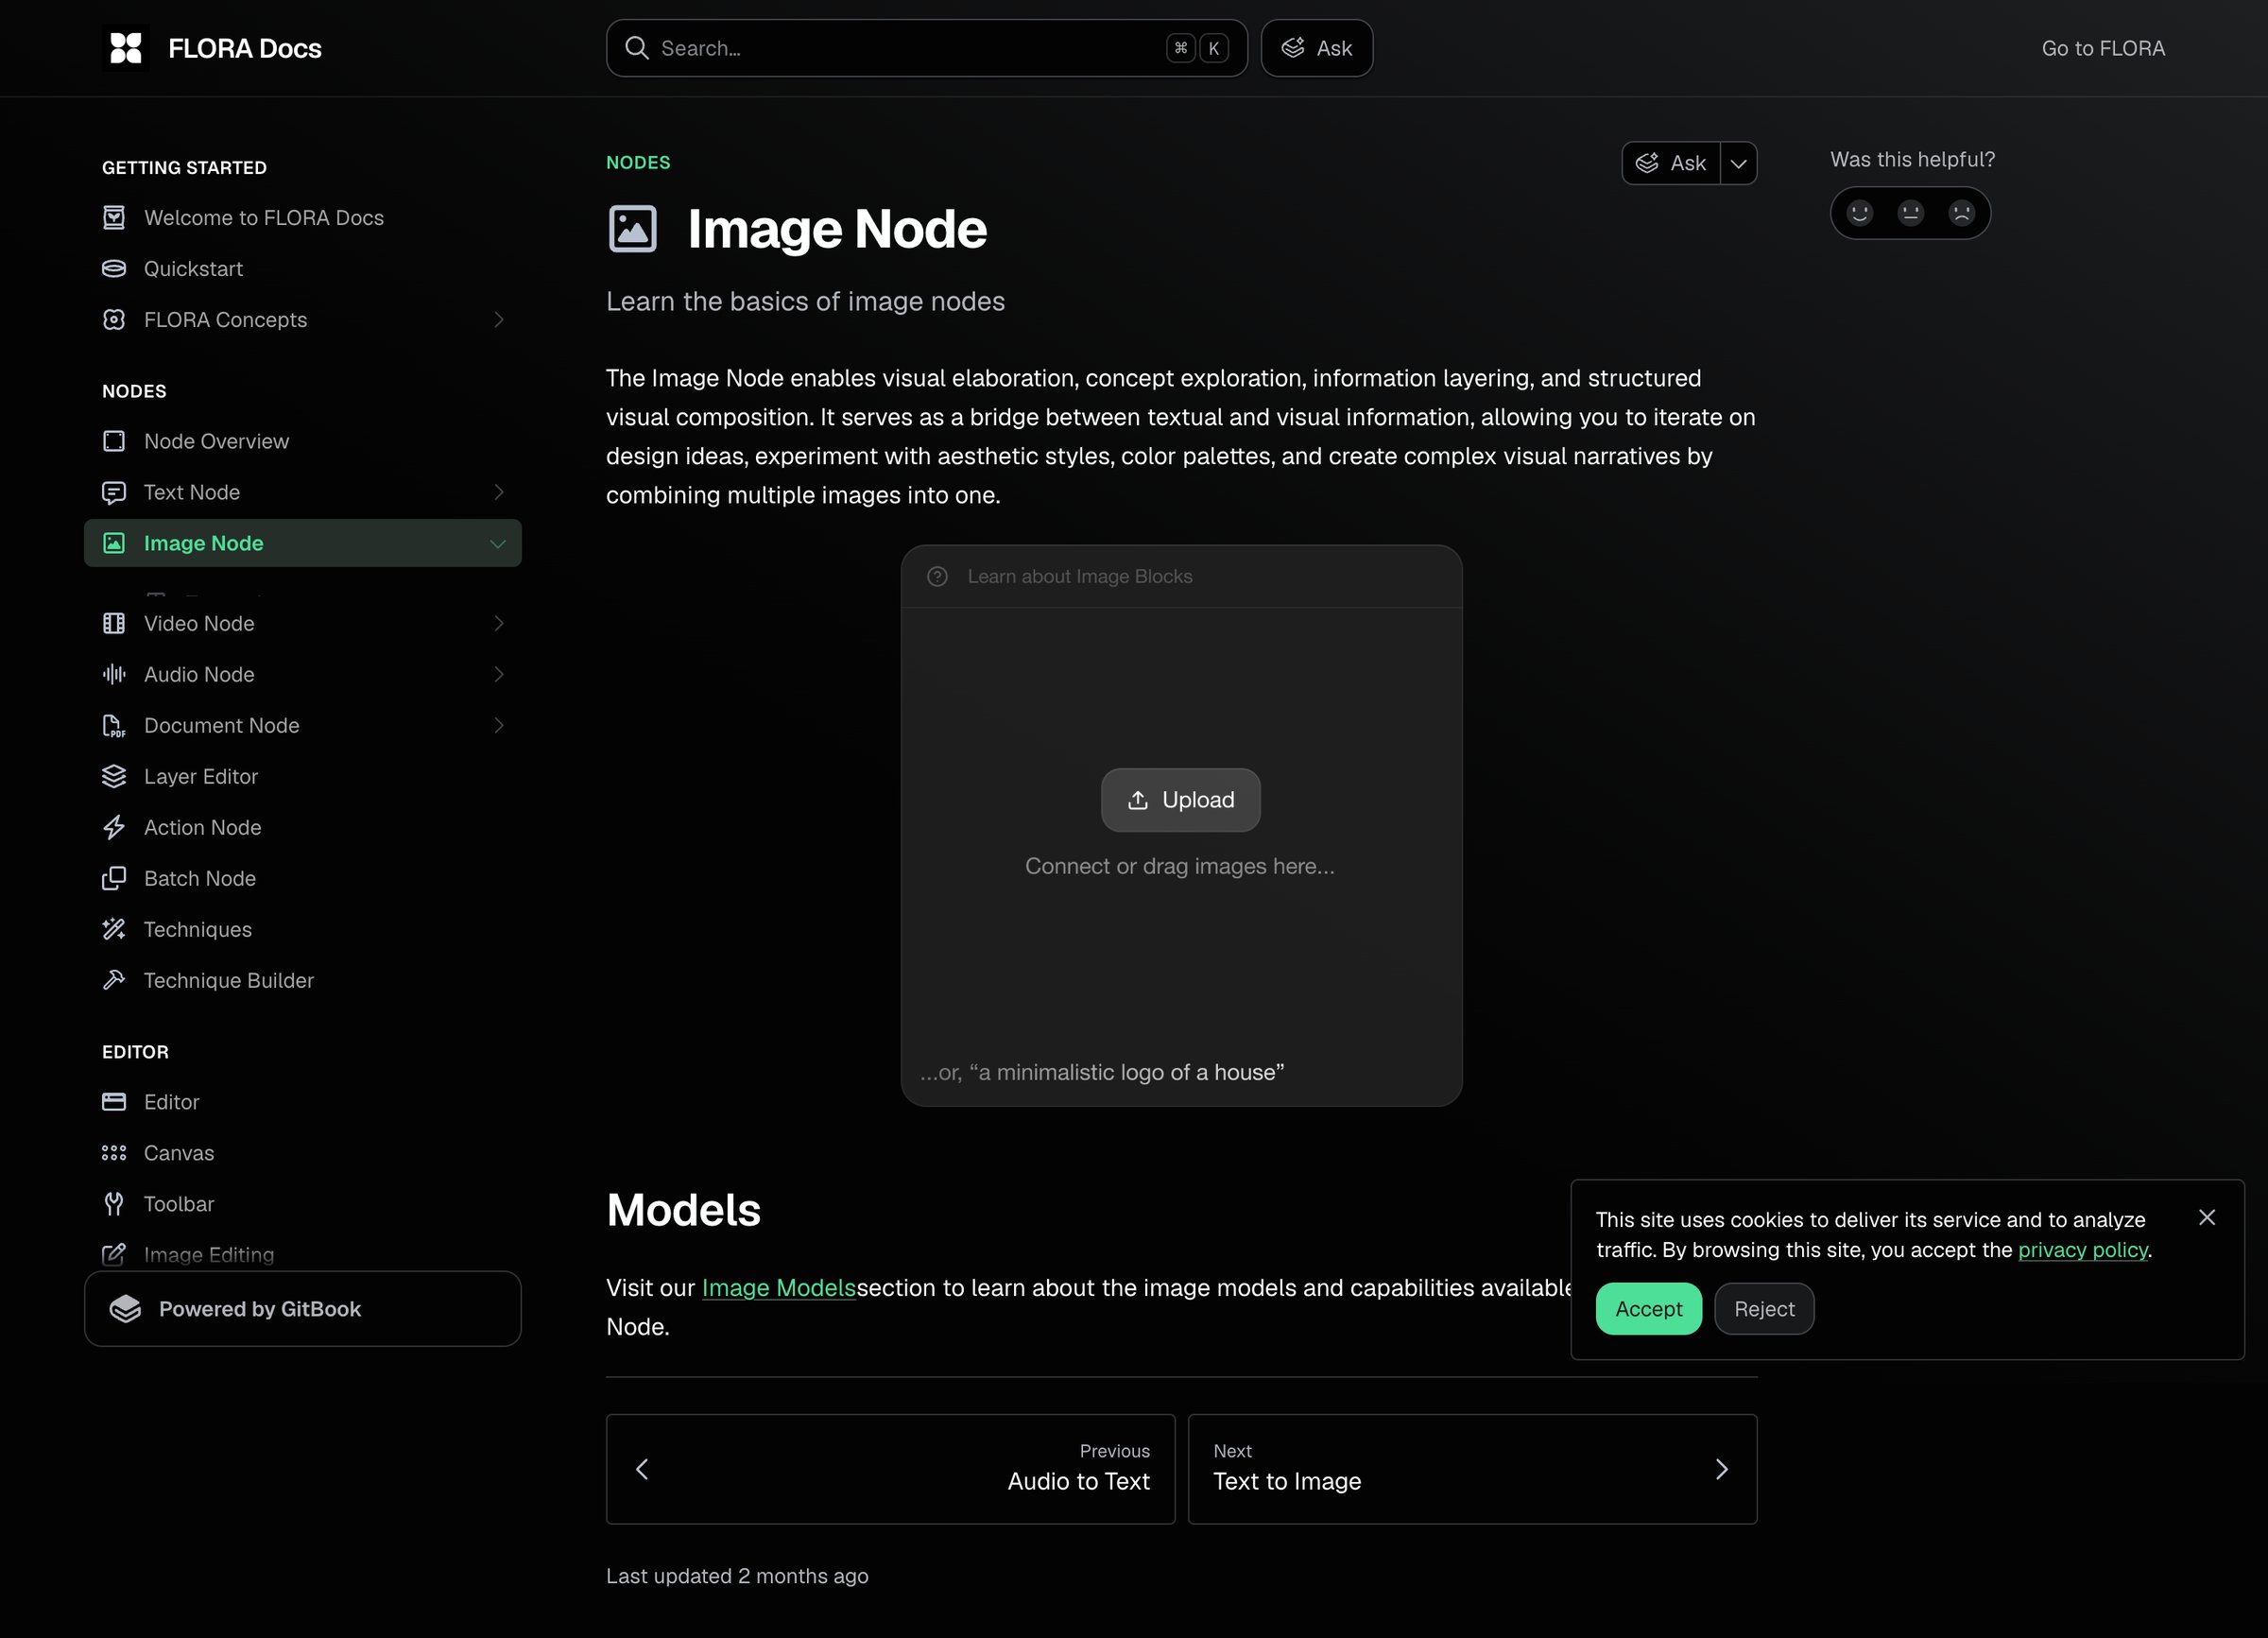
Task: Click the help icon beside Learn about Image Blocks
Action: click(937, 576)
